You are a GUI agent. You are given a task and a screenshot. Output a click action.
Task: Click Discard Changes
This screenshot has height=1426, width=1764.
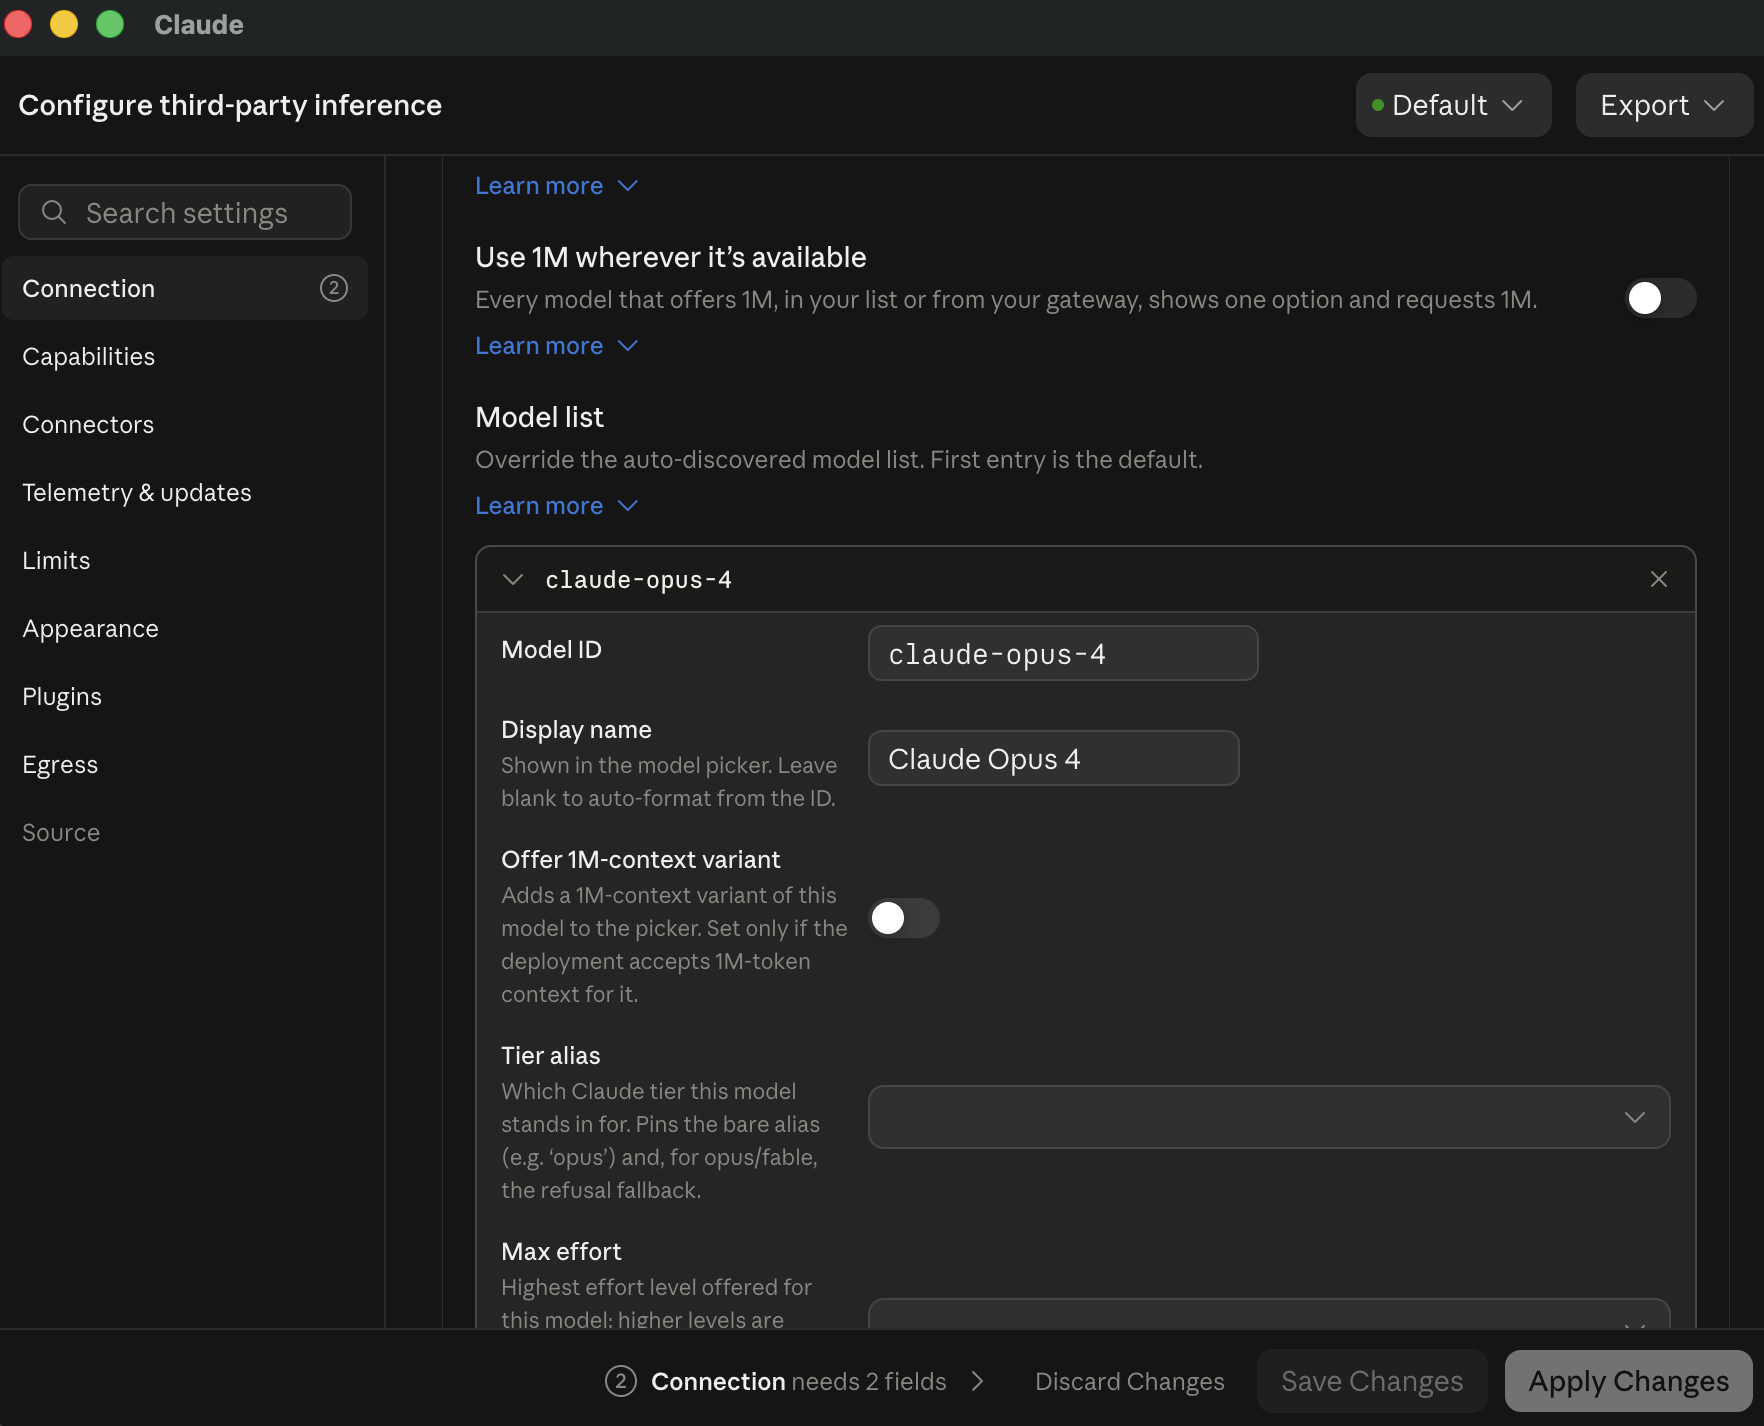[x=1129, y=1381]
